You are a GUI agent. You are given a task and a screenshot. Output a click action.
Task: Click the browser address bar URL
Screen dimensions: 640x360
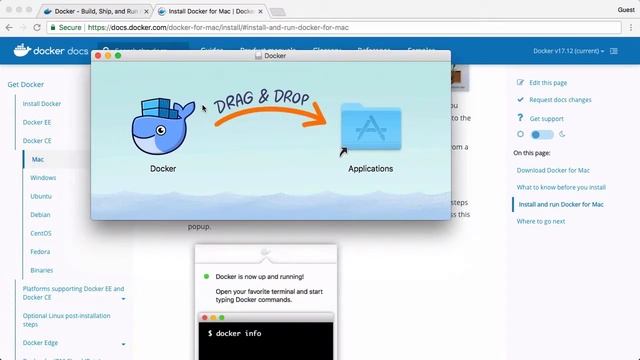pos(218,27)
